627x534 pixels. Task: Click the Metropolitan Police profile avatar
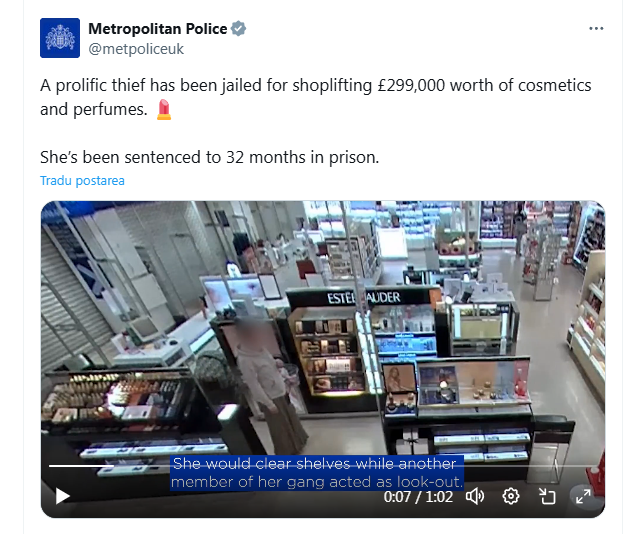point(60,38)
